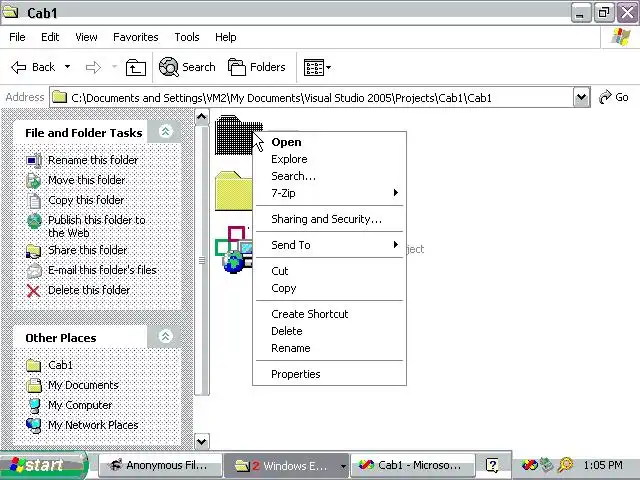Open the Help menu

tap(226, 37)
